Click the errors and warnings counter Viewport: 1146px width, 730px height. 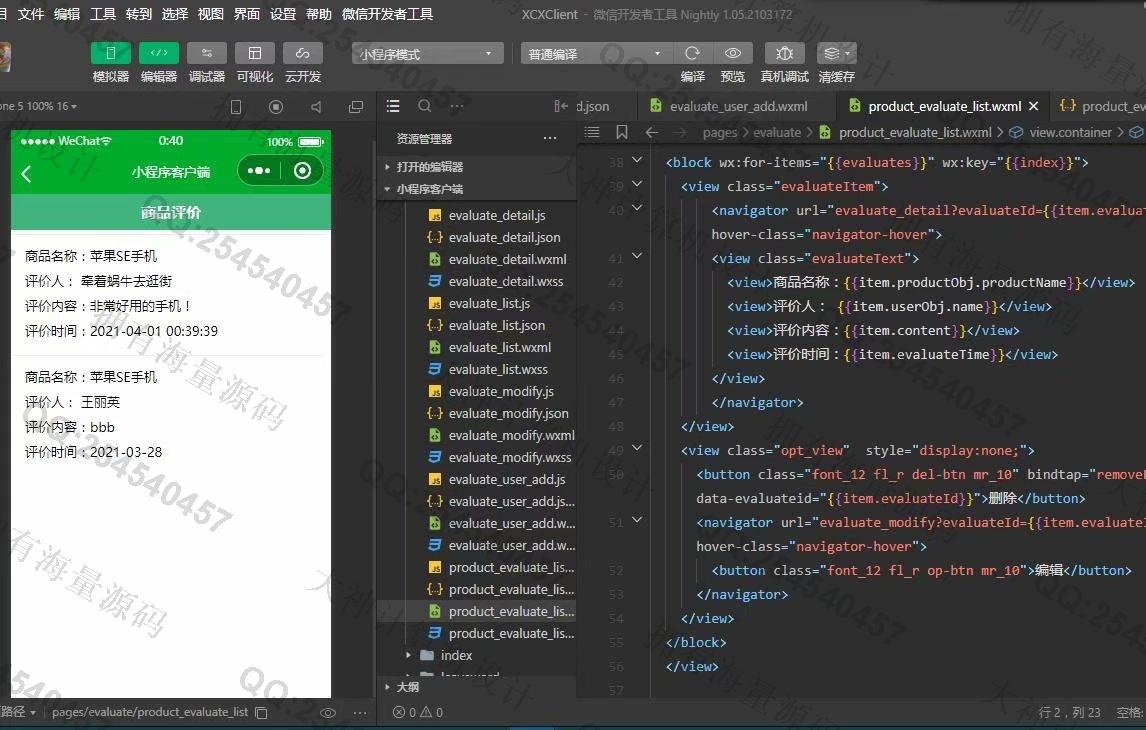[x=417, y=712]
